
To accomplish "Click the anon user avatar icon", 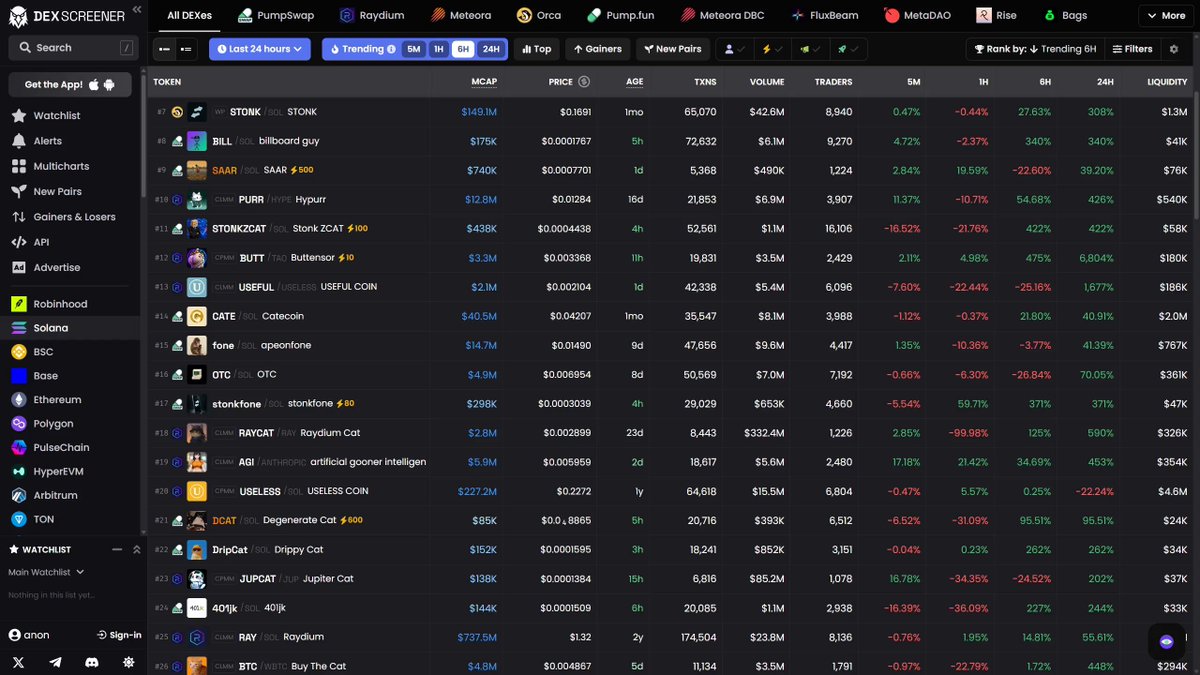I will [15, 635].
